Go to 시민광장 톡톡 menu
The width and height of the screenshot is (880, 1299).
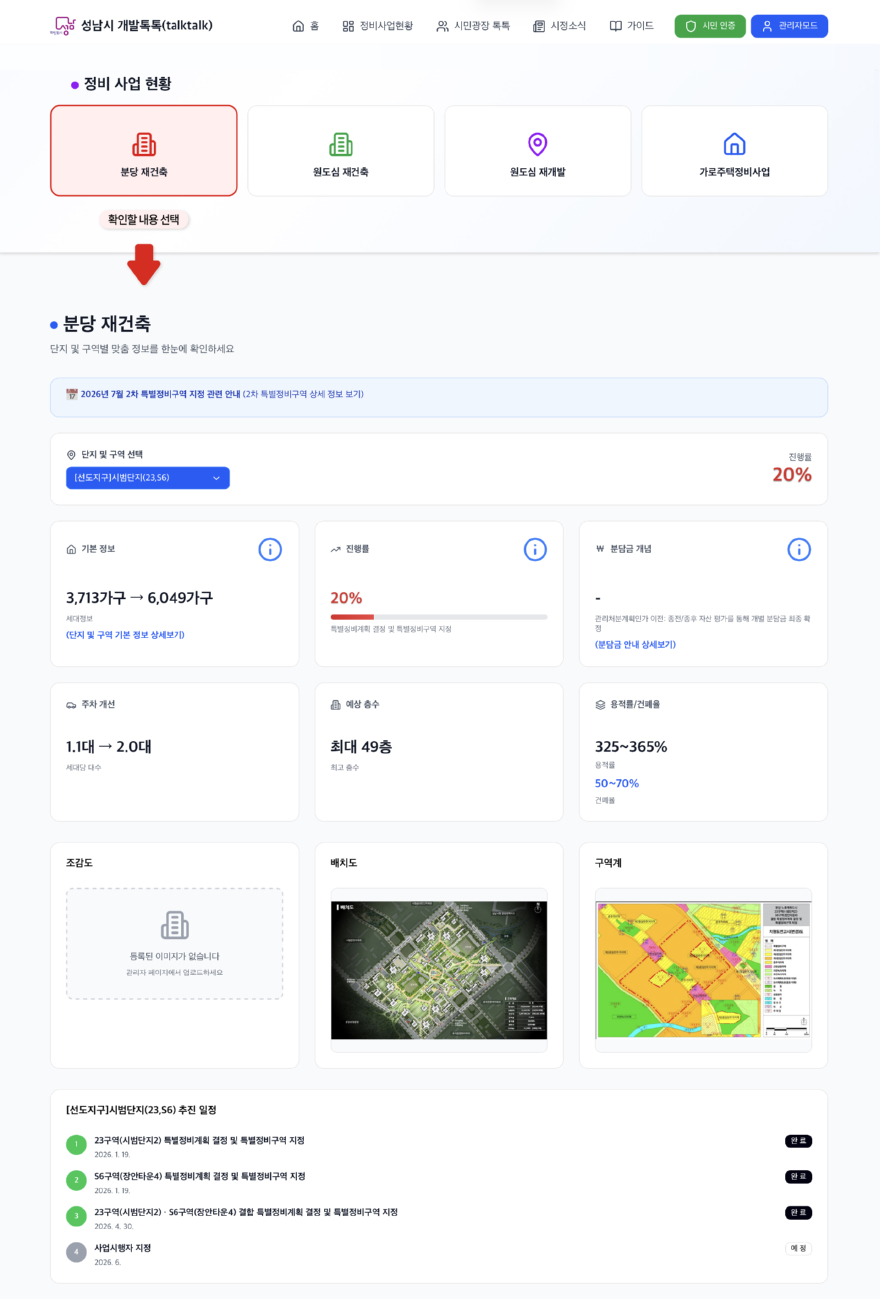(x=473, y=26)
